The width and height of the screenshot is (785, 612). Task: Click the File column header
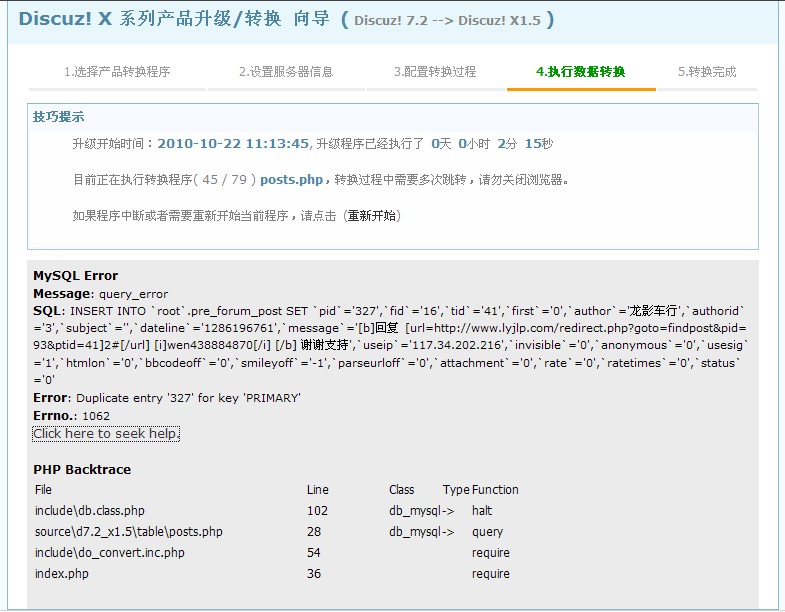click(43, 490)
